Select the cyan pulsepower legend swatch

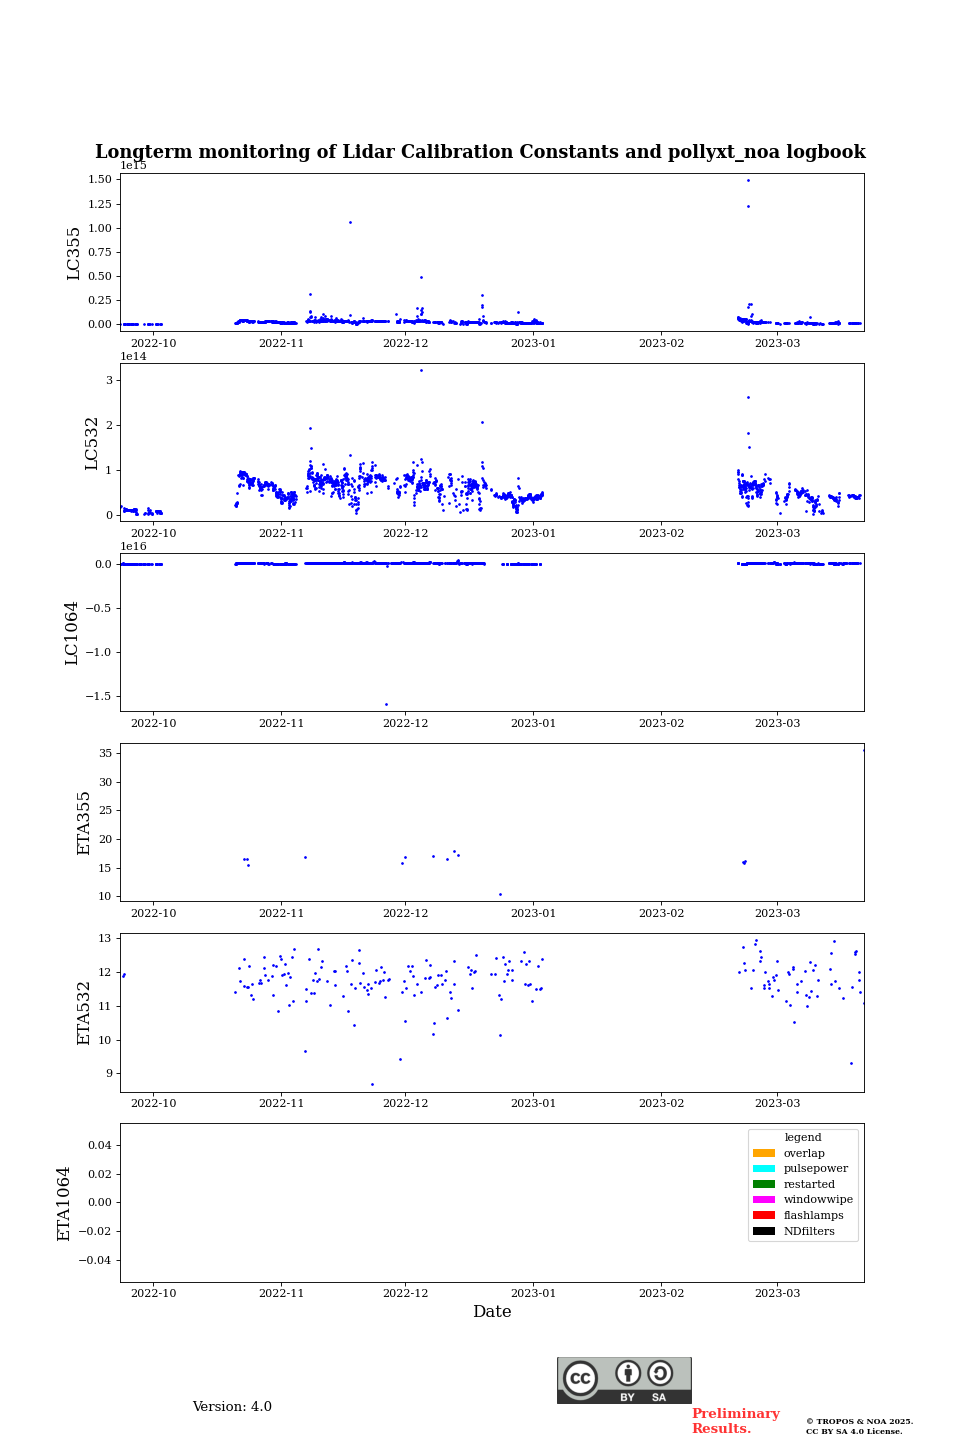click(763, 1169)
